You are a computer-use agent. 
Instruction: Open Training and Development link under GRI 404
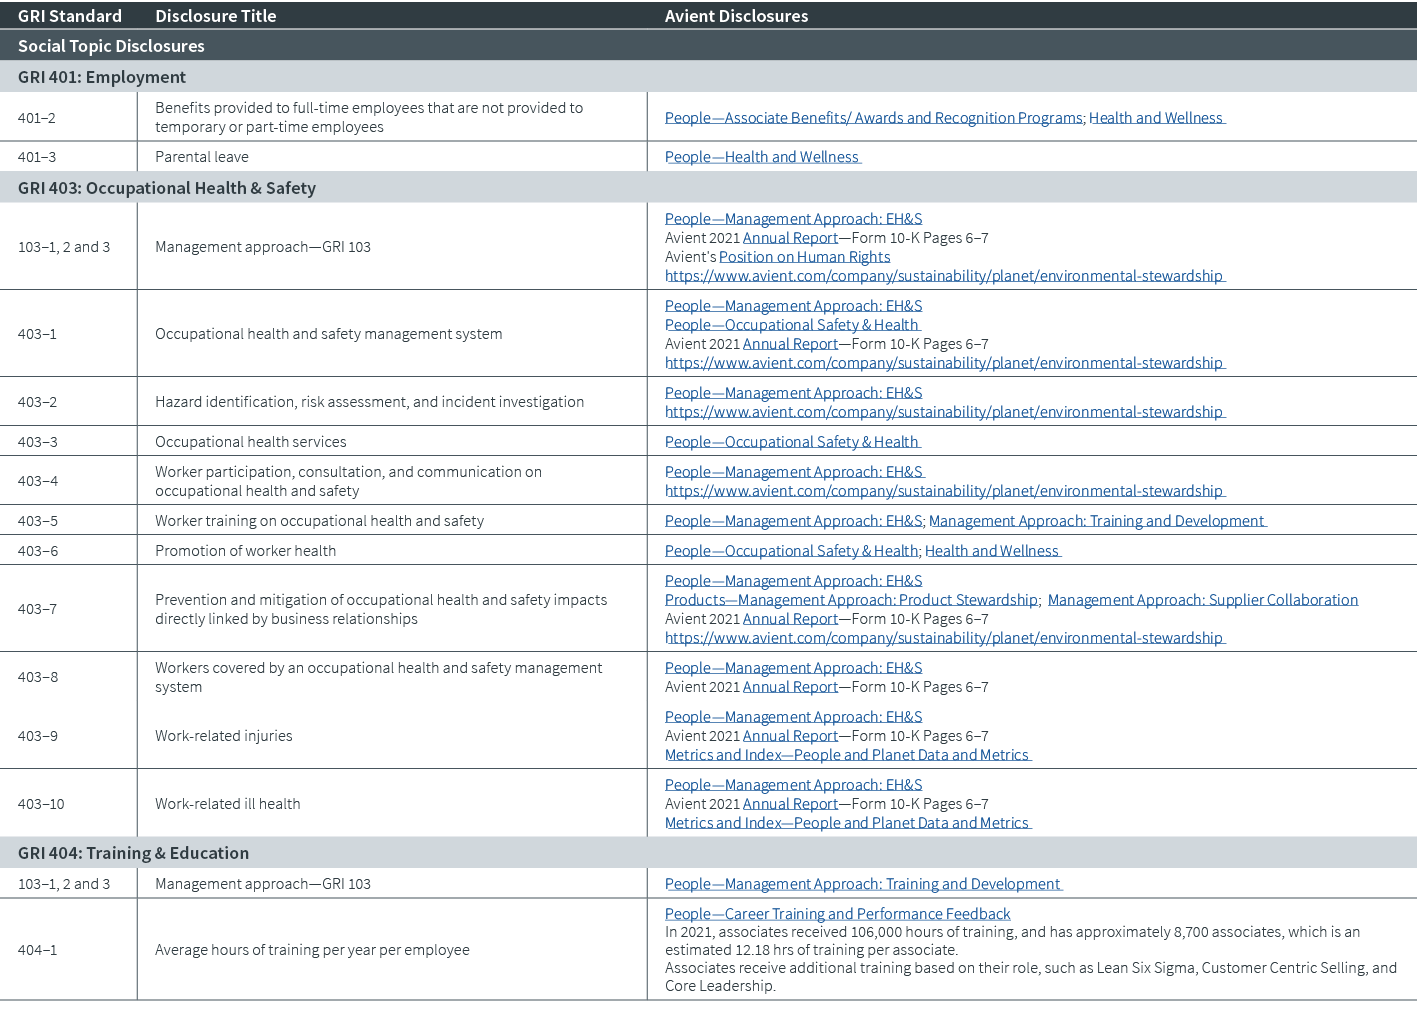click(x=863, y=884)
